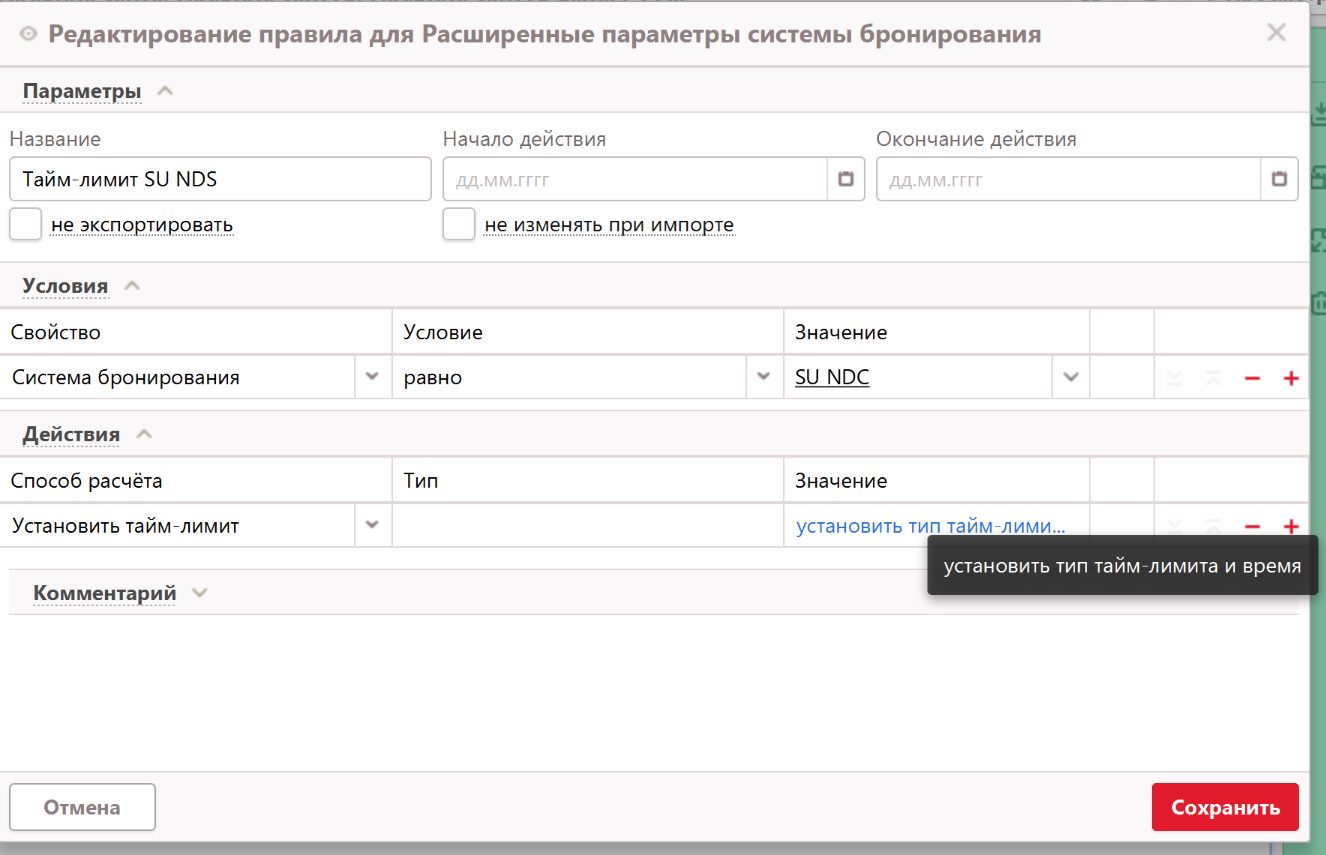Open calendar for Начало действия date
Viewport: 1326px width, 855px height.
[x=845, y=180]
